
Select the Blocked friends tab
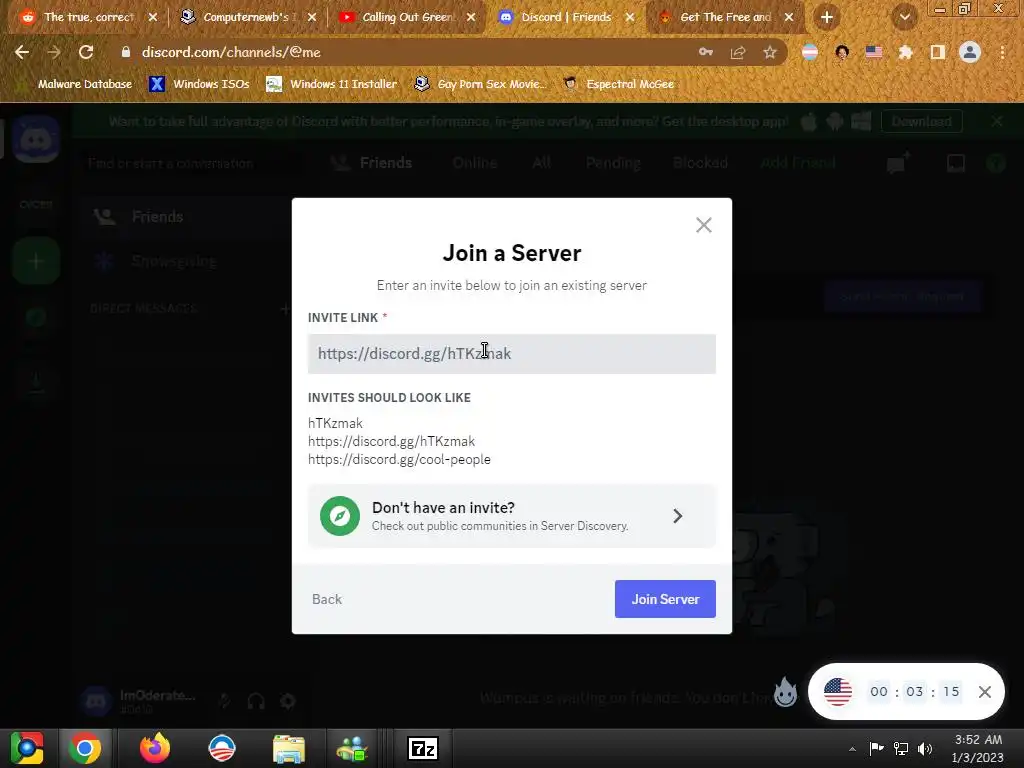[700, 163]
